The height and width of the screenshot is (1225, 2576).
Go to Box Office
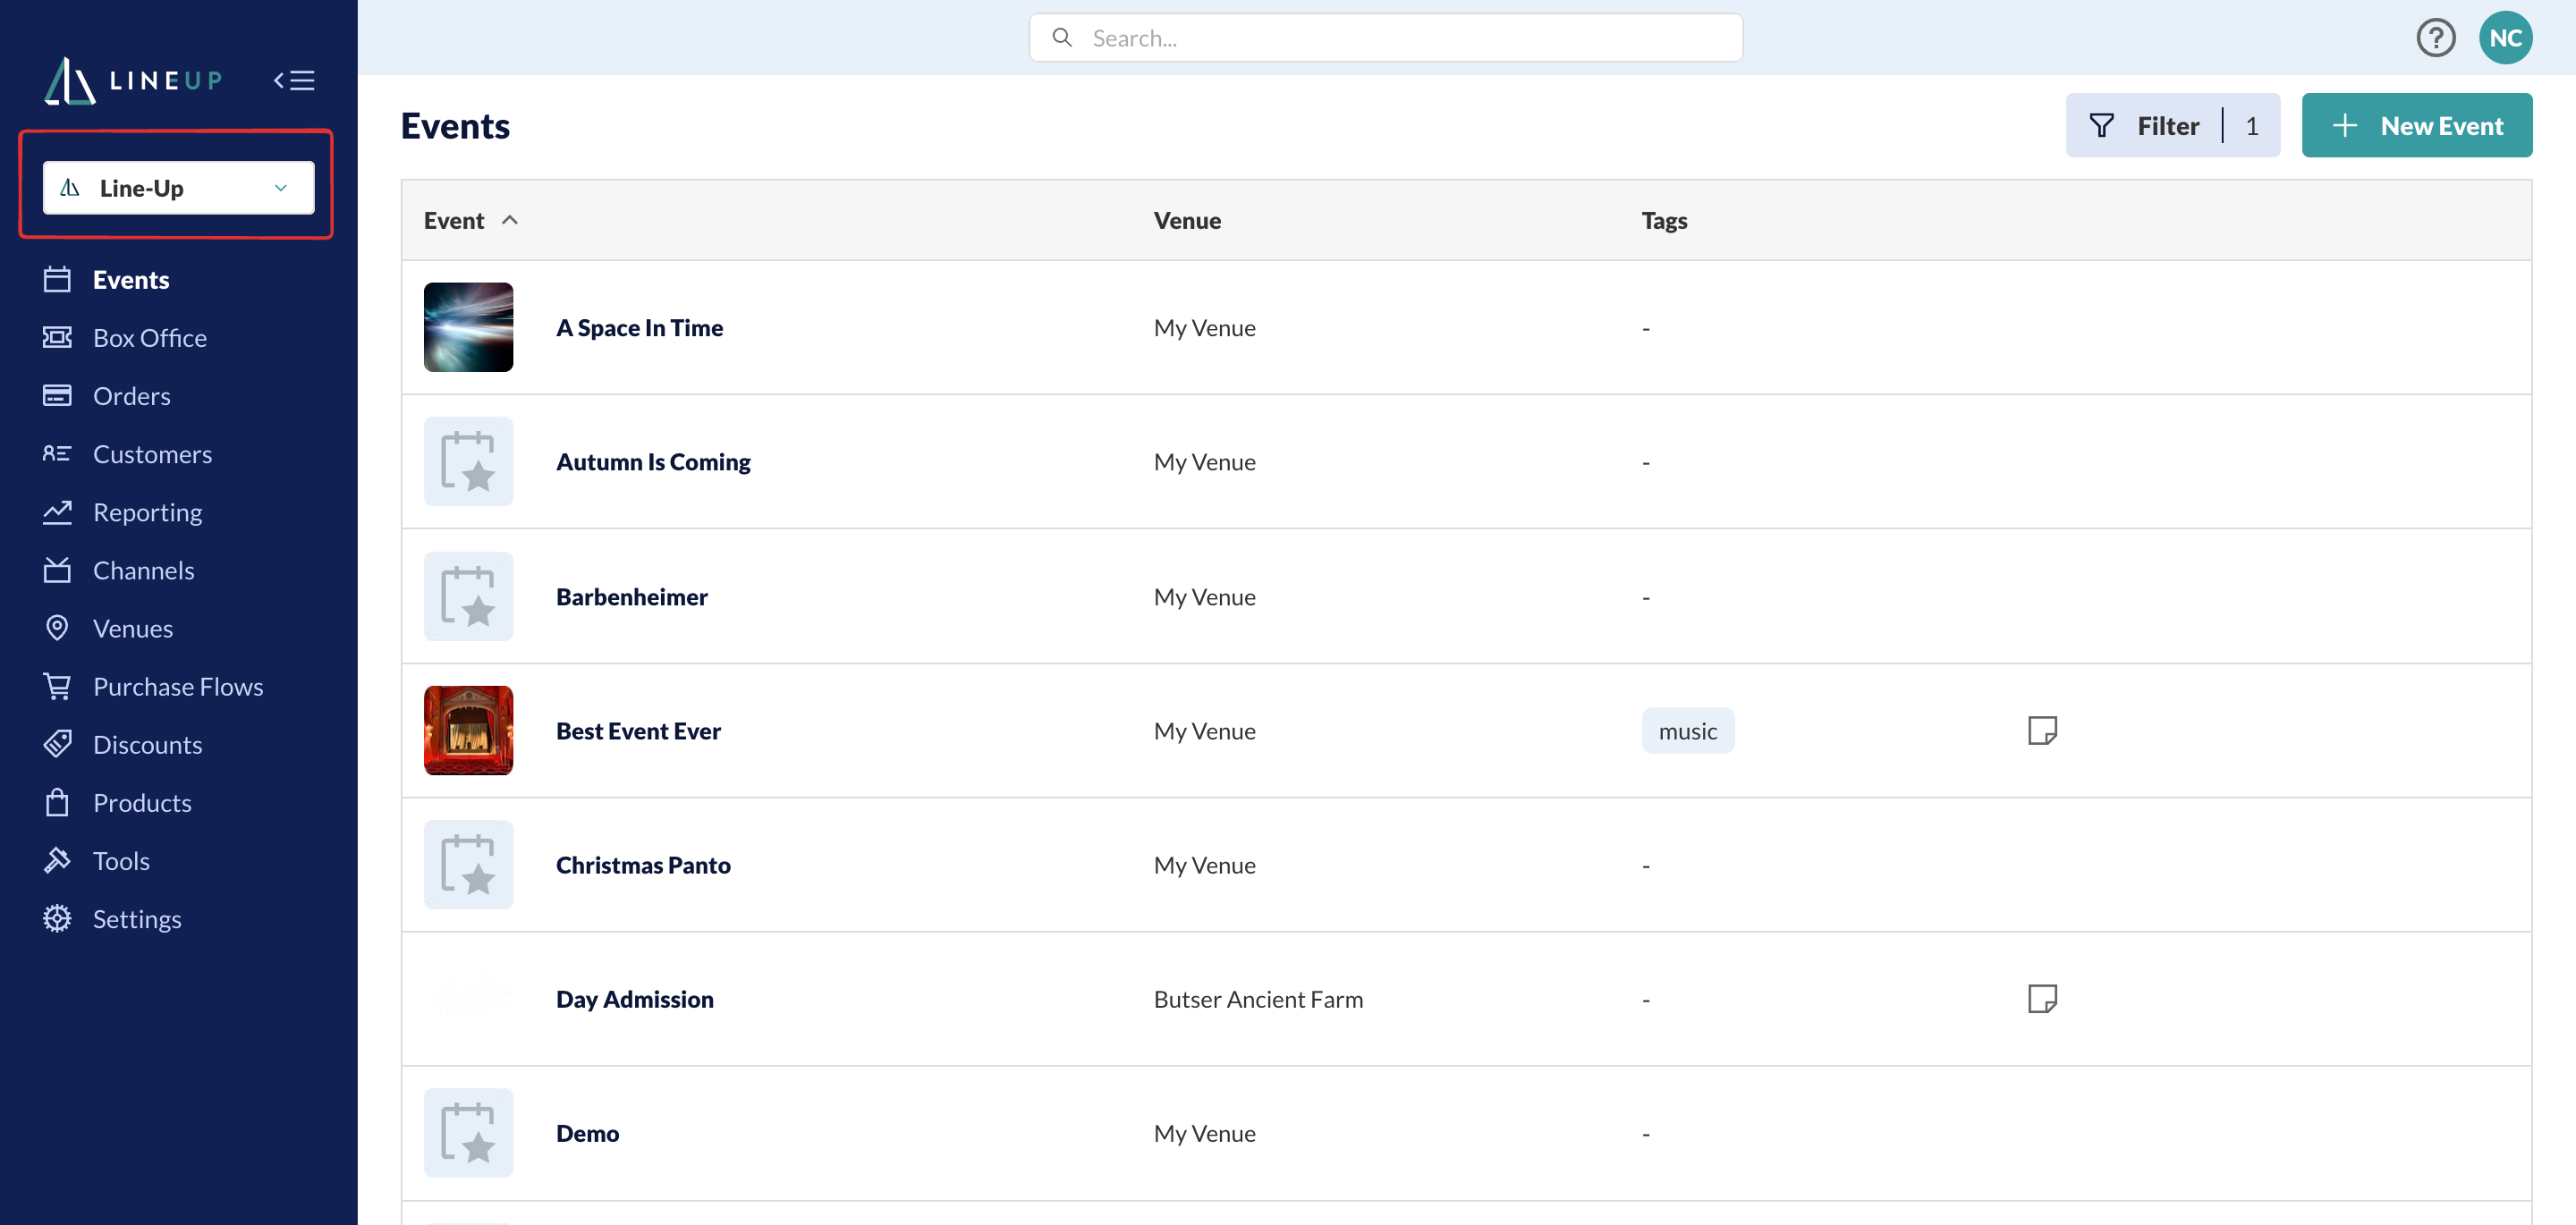[150, 338]
